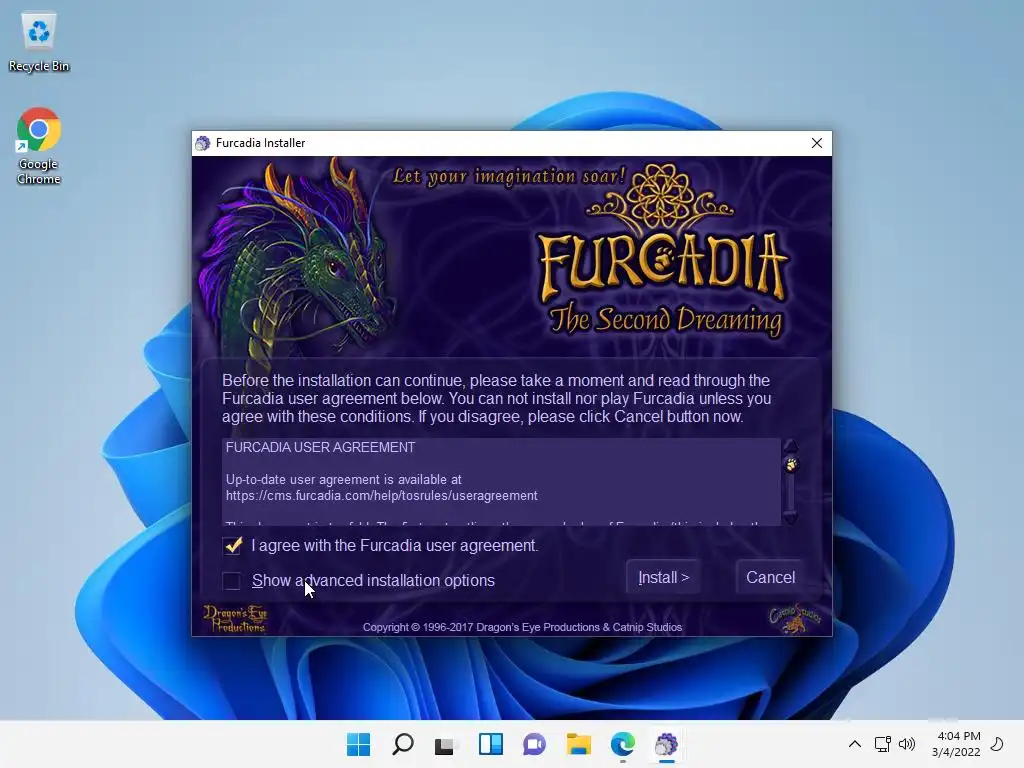Open Chat from the taskbar
This screenshot has width=1024, height=768.
[534, 744]
